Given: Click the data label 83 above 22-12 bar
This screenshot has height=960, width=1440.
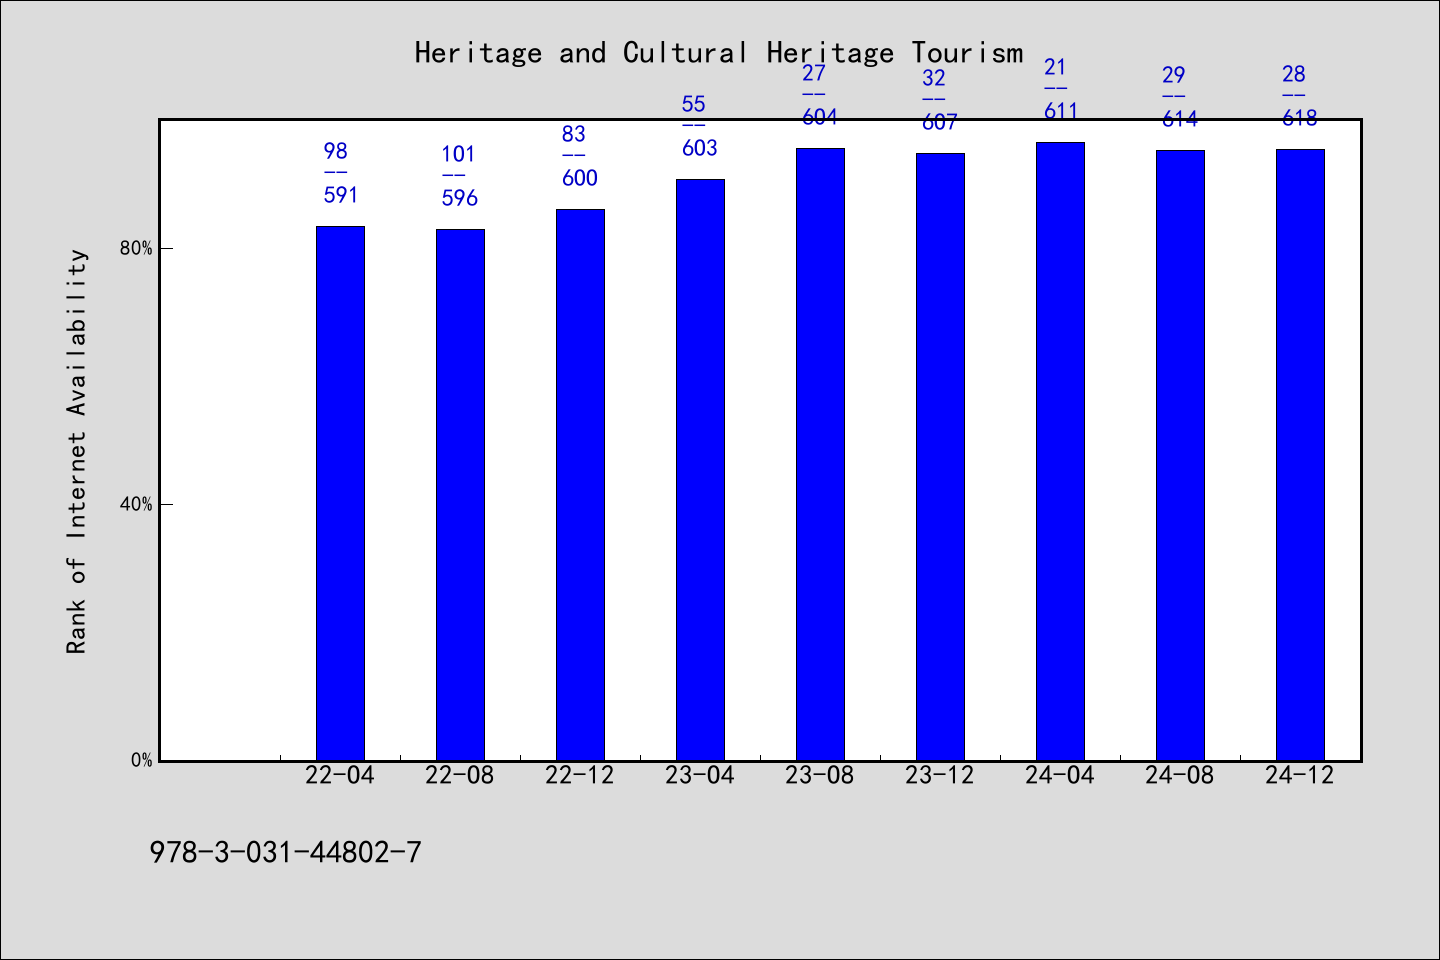Looking at the screenshot, I should tap(573, 134).
